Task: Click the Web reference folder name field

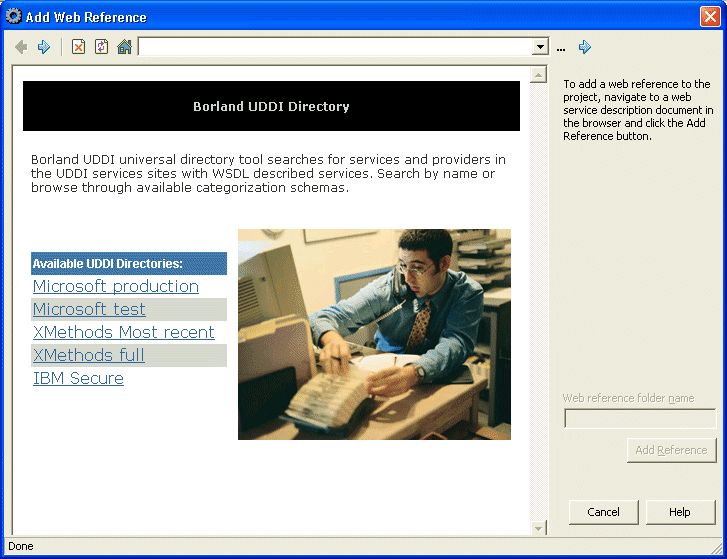Action: tap(640, 419)
